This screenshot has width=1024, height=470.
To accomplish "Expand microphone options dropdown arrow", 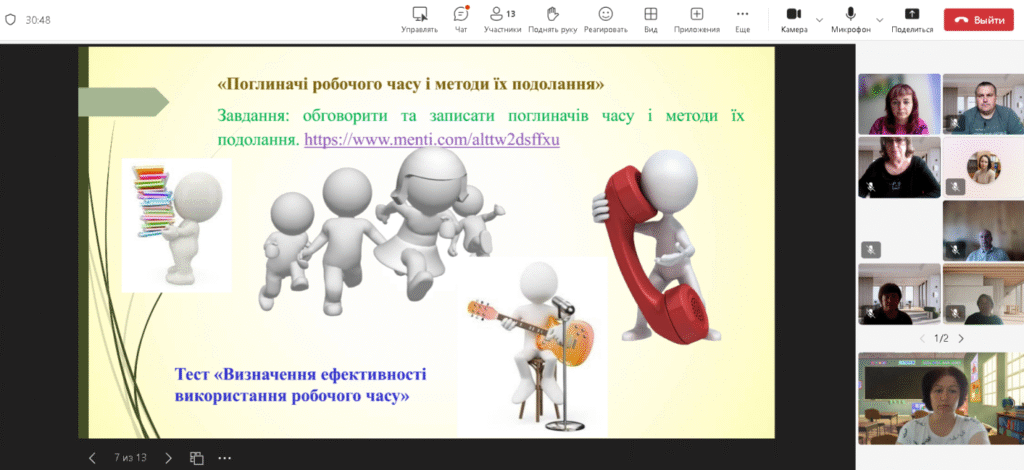I will tap(880, 20).
